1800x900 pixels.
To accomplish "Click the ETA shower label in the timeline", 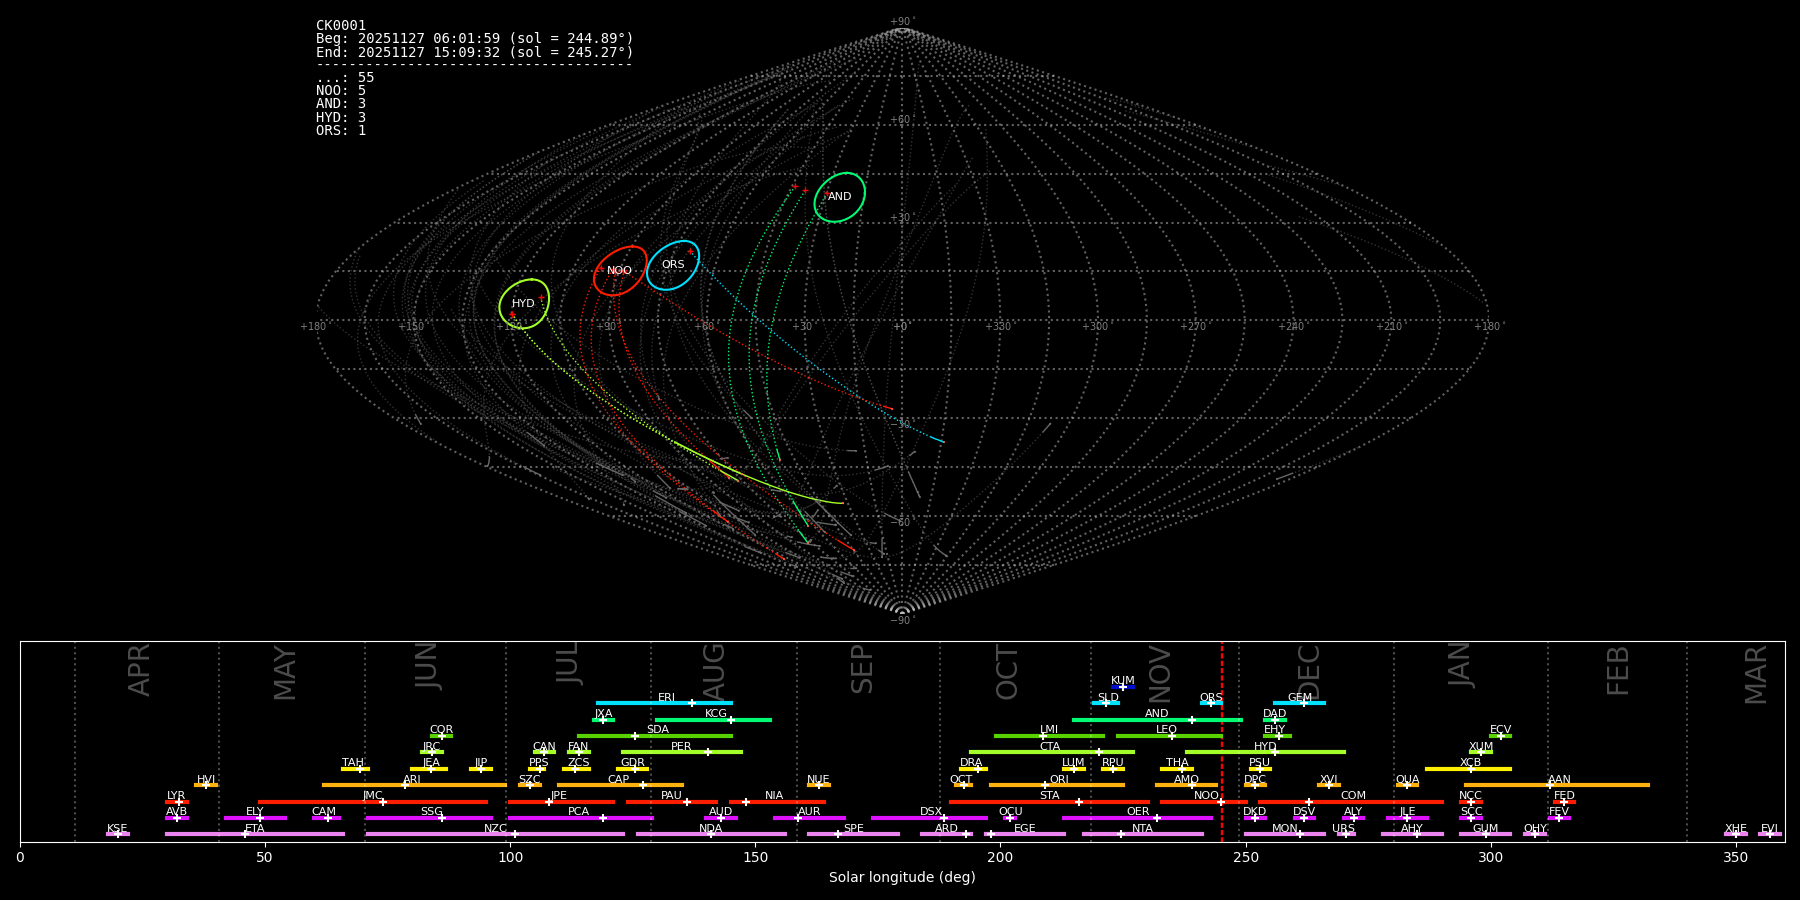I will pyautogui.click(x=255, y=829).
